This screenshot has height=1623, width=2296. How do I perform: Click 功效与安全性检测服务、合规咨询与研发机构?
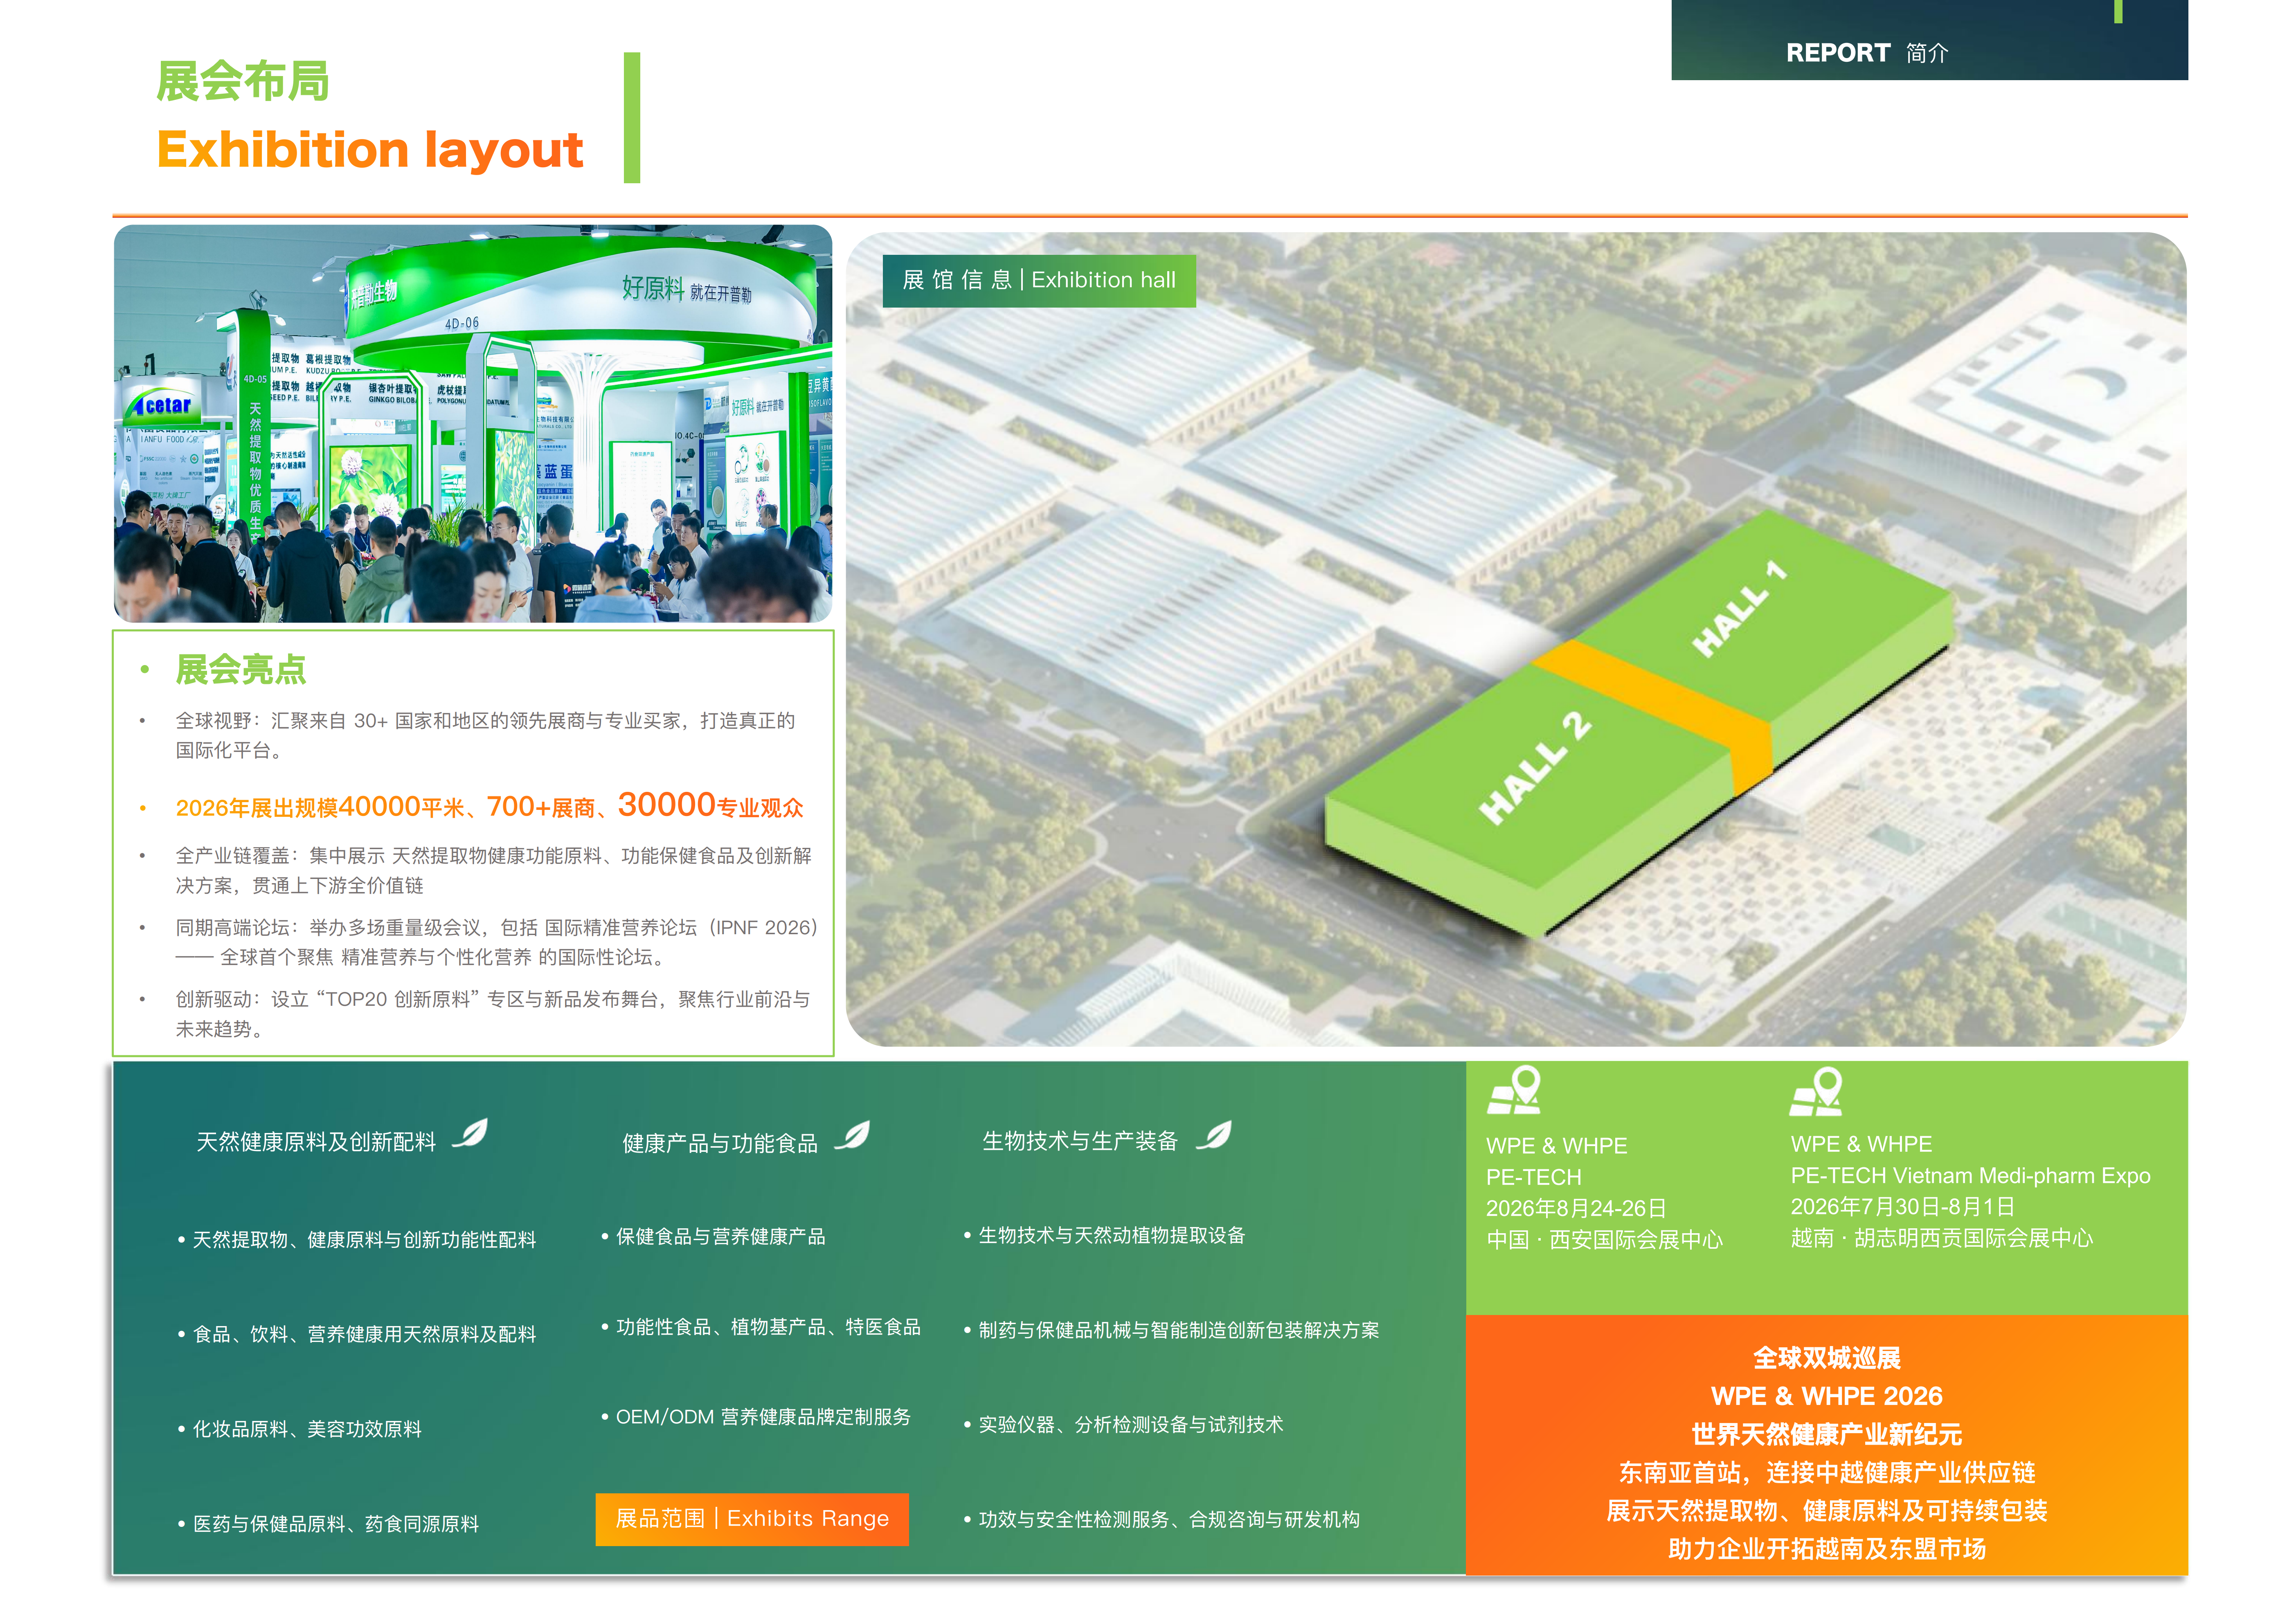click(1169, 1519)
